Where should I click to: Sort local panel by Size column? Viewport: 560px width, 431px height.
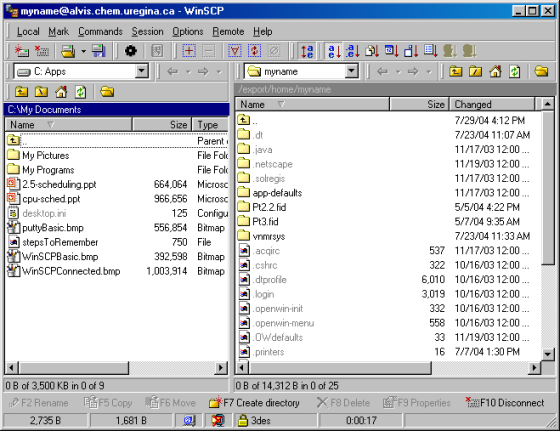pos(162,124)
